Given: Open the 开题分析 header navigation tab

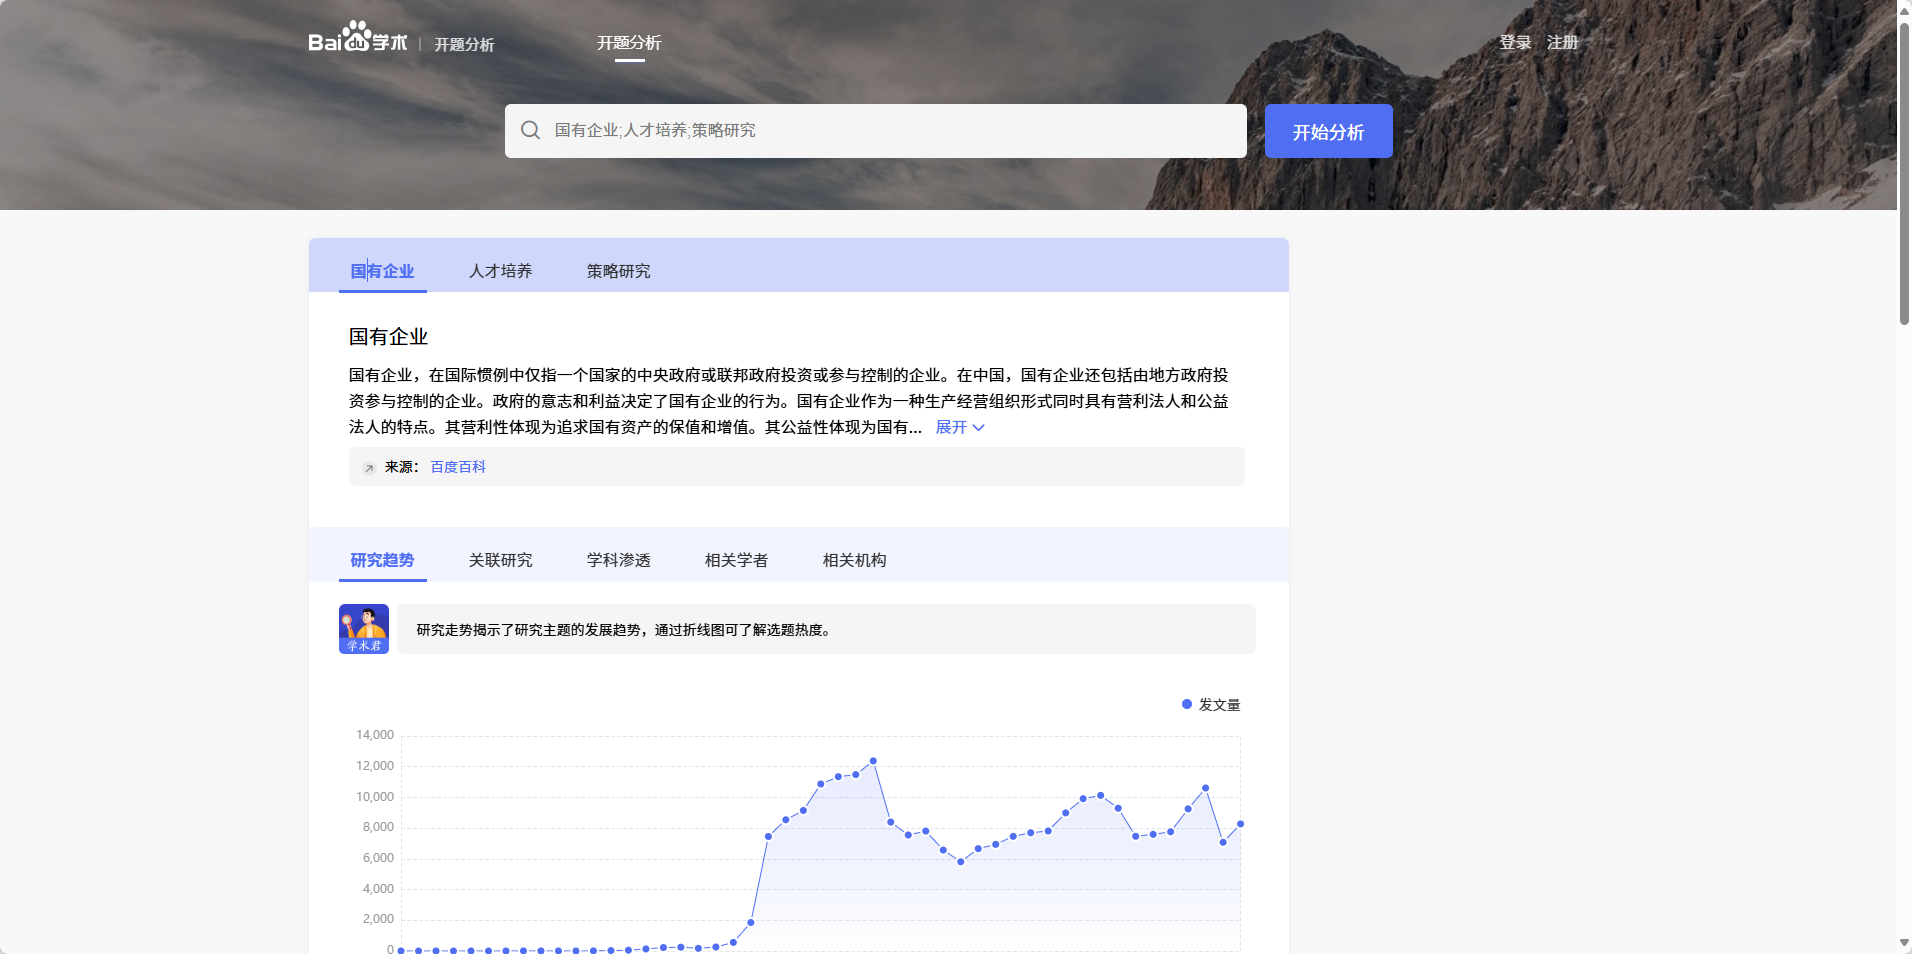Looking at the screenshot, I should 629,43.
